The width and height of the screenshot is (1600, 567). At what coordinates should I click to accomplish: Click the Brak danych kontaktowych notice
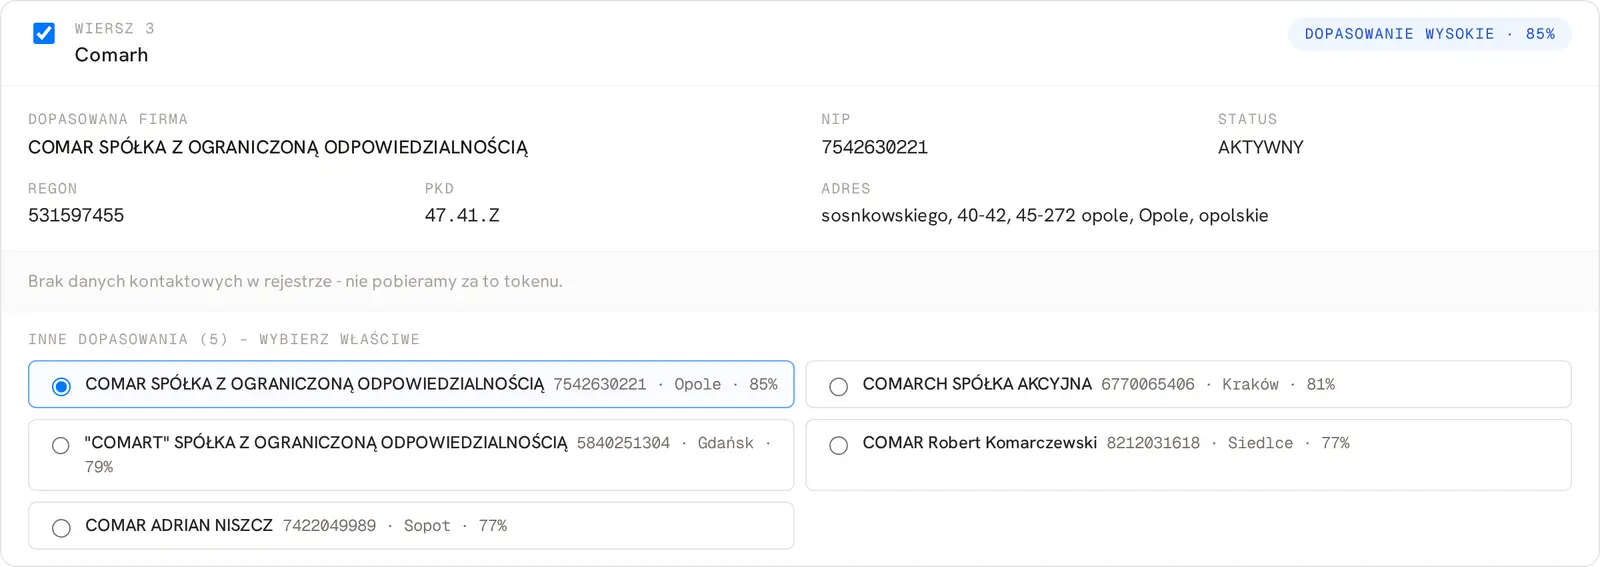click(x=295, y=281)
